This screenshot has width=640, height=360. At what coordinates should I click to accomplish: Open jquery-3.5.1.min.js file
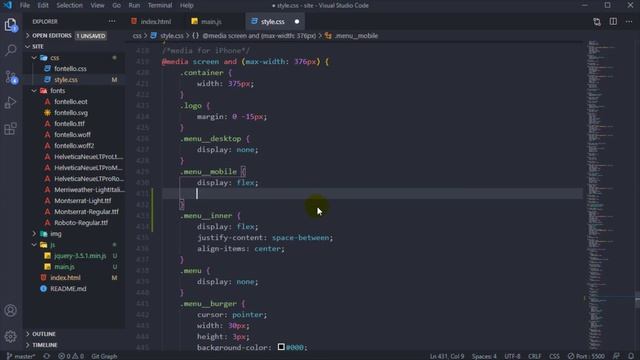(80, 256)
